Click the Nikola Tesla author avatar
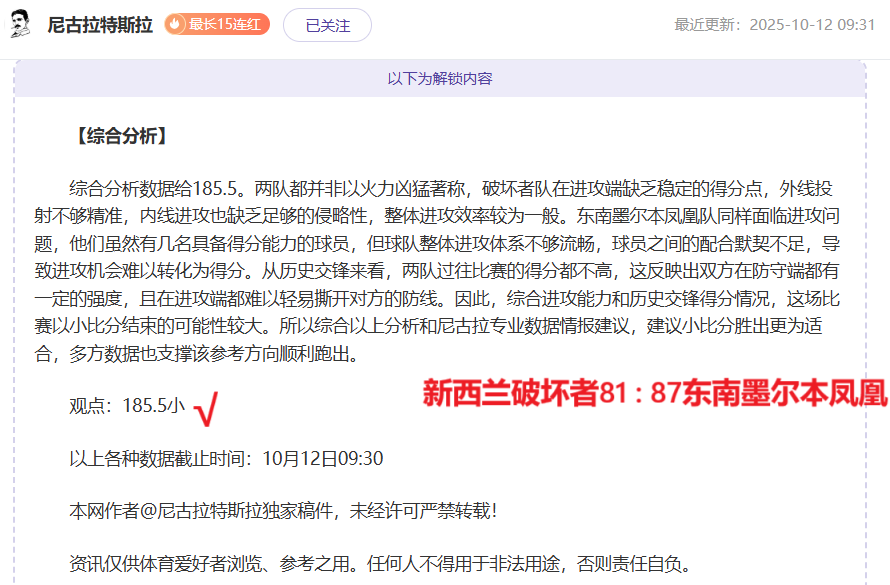This screenshot has height=585, width=890. click(x=21, y=24)
